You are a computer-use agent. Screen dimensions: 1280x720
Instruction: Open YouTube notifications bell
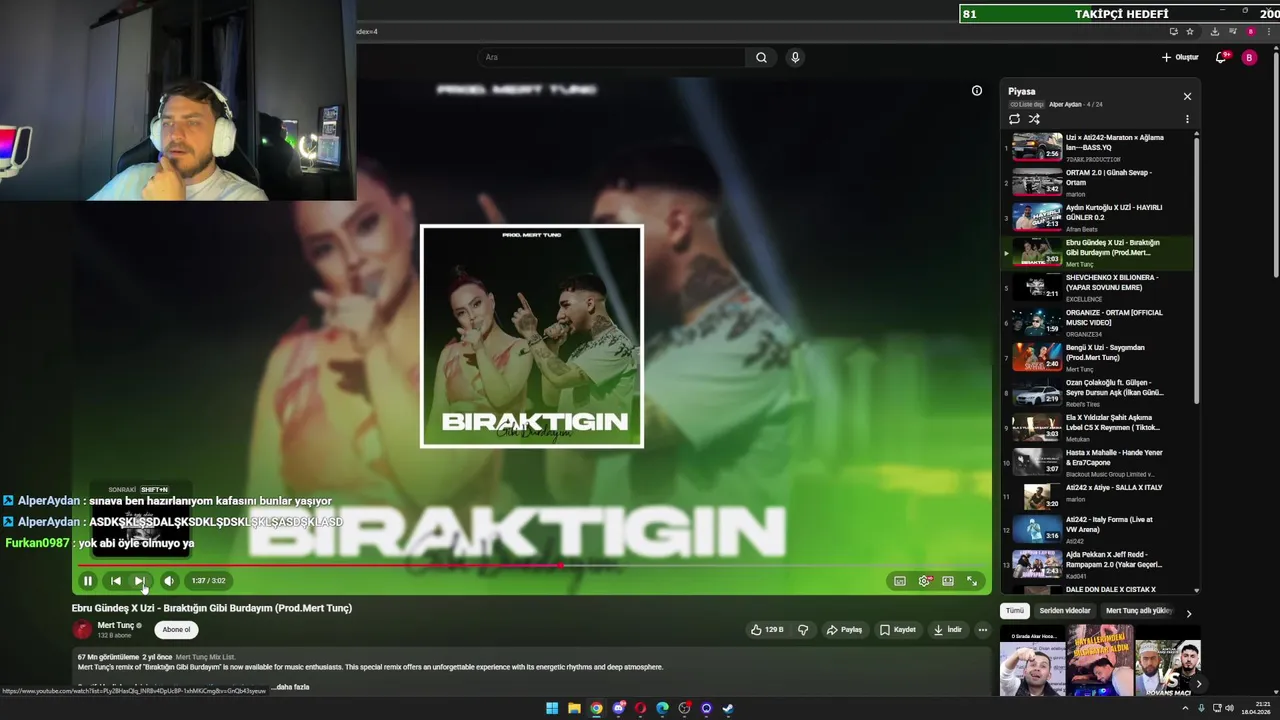click(1221, 57)
